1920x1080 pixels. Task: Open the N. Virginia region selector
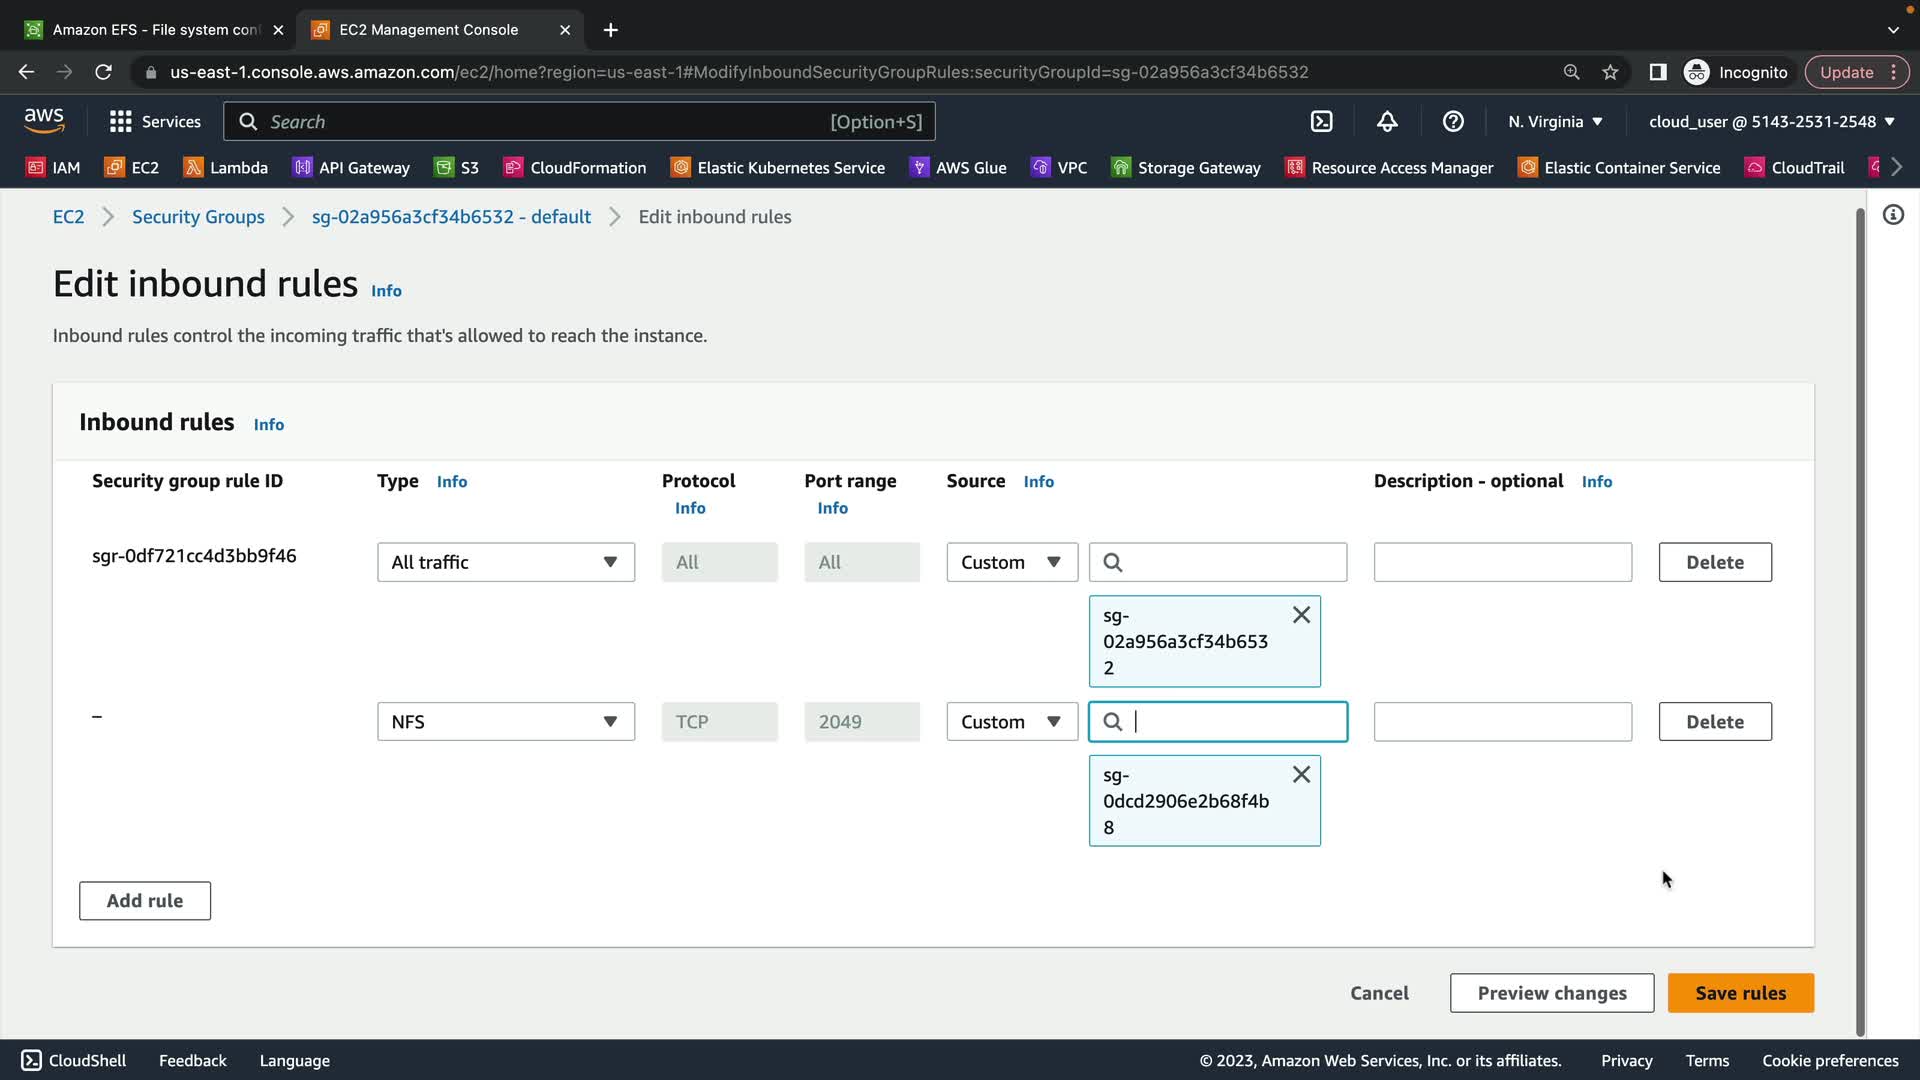coord(1555,122)
